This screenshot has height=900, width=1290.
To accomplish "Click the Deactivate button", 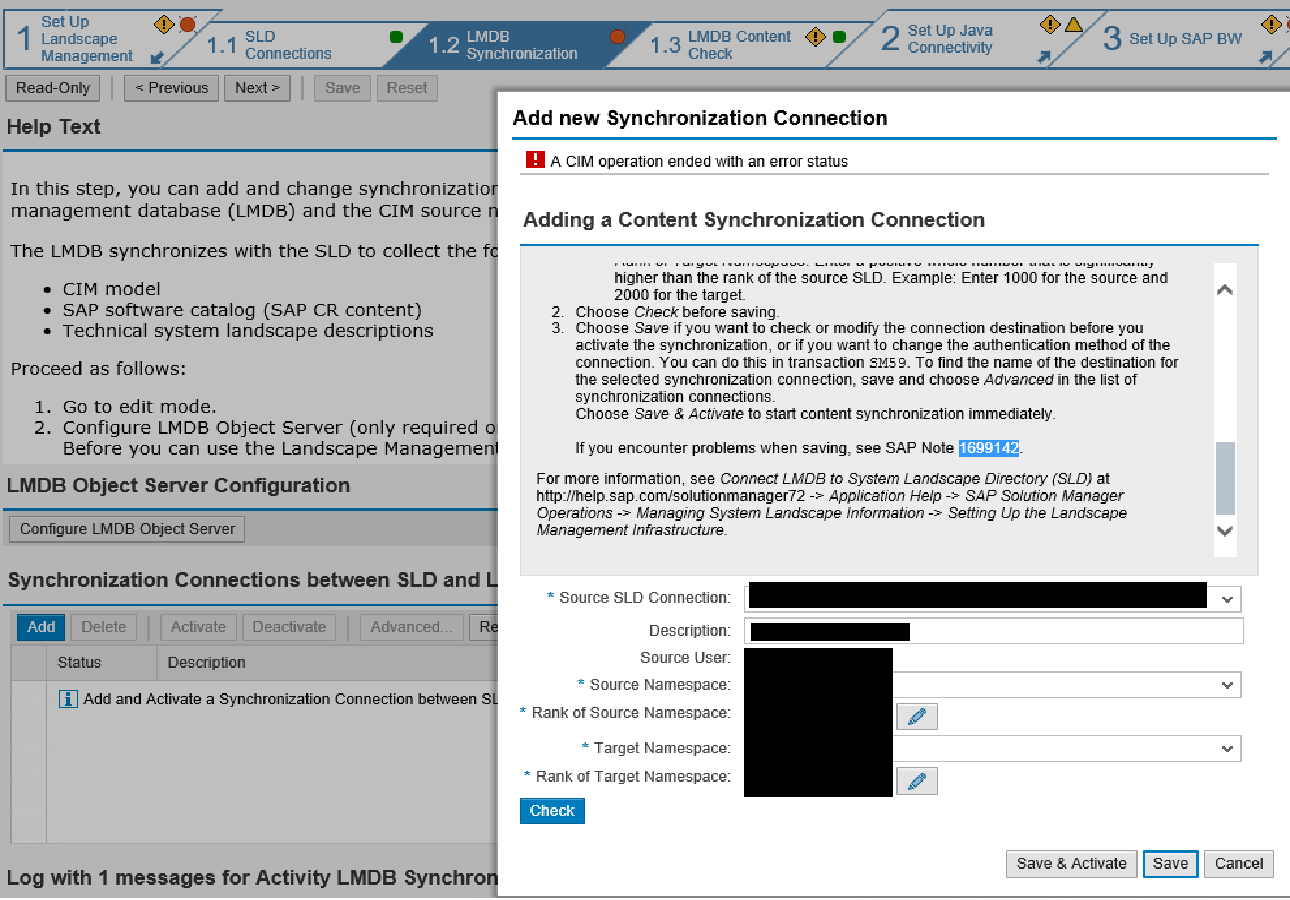I will (289, 627).
